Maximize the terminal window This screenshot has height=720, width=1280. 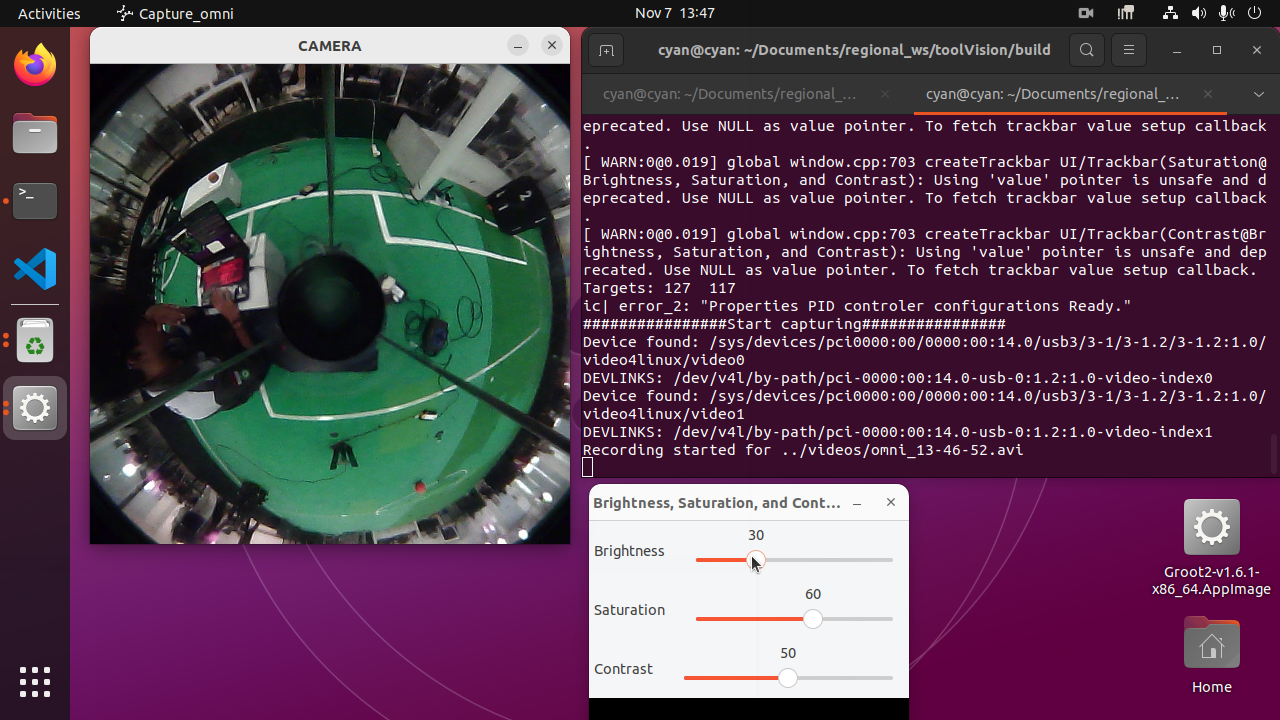click(1217, 50)
